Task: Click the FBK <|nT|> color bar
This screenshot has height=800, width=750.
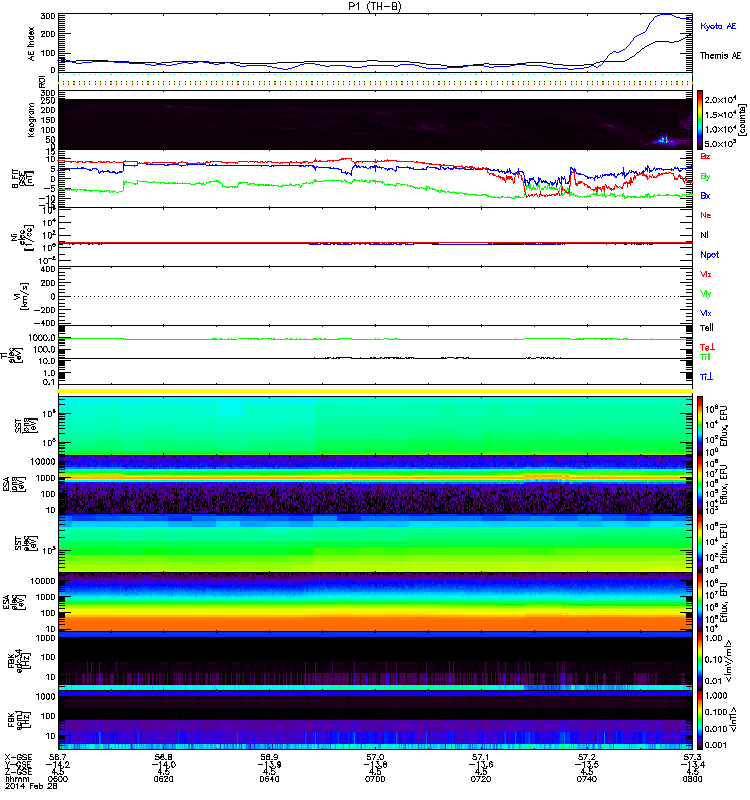Action: (x=700, y=720)
